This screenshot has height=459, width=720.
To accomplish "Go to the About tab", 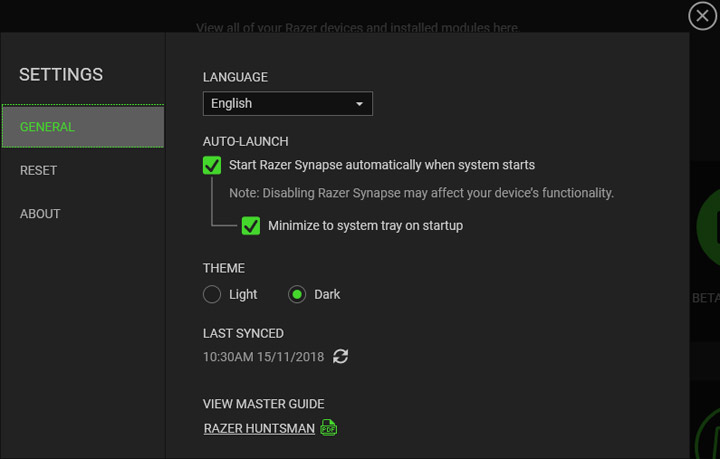I will point(41,213).
